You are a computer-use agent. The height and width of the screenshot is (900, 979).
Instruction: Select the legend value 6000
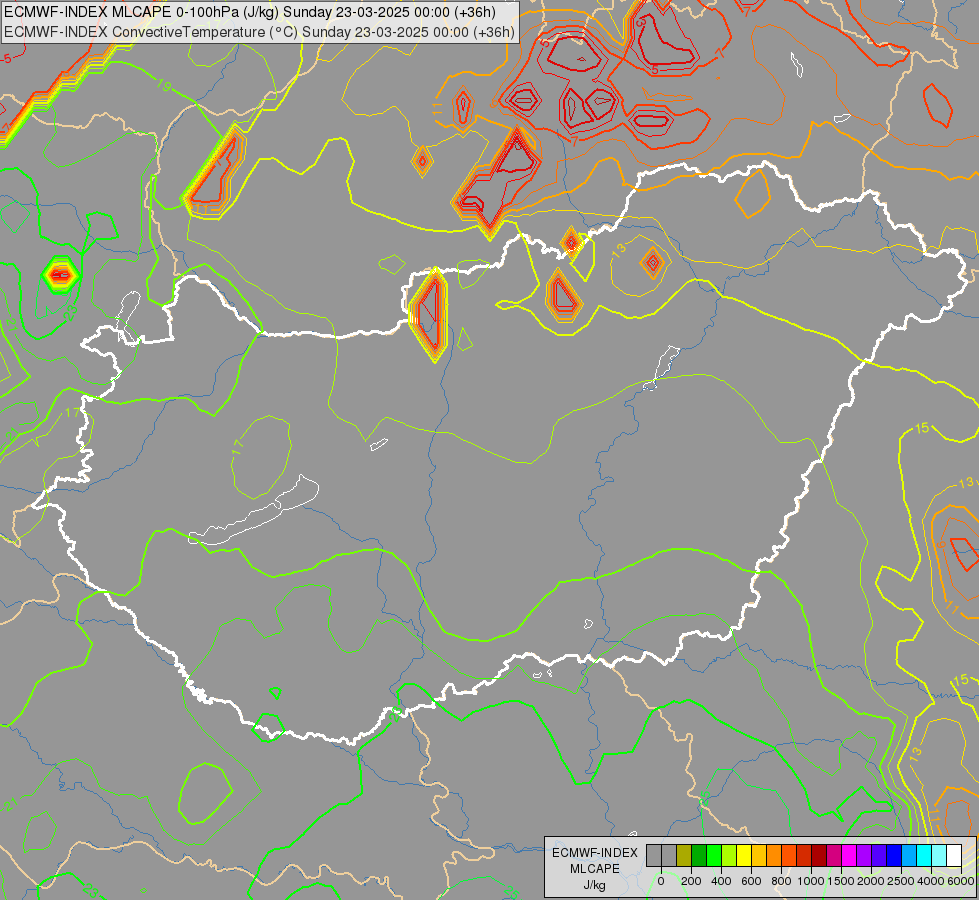tap(961, 881)
